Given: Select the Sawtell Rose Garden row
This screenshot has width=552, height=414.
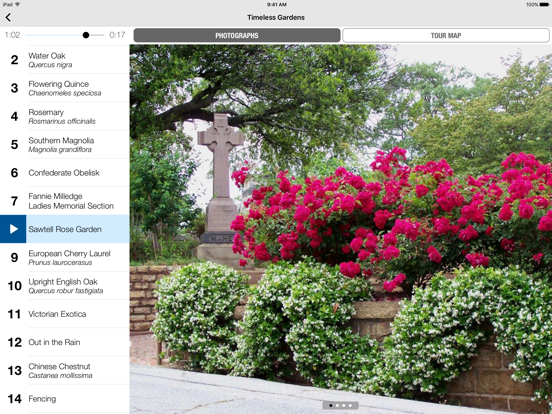Looking at the screenshot, I should pos(65,229).
